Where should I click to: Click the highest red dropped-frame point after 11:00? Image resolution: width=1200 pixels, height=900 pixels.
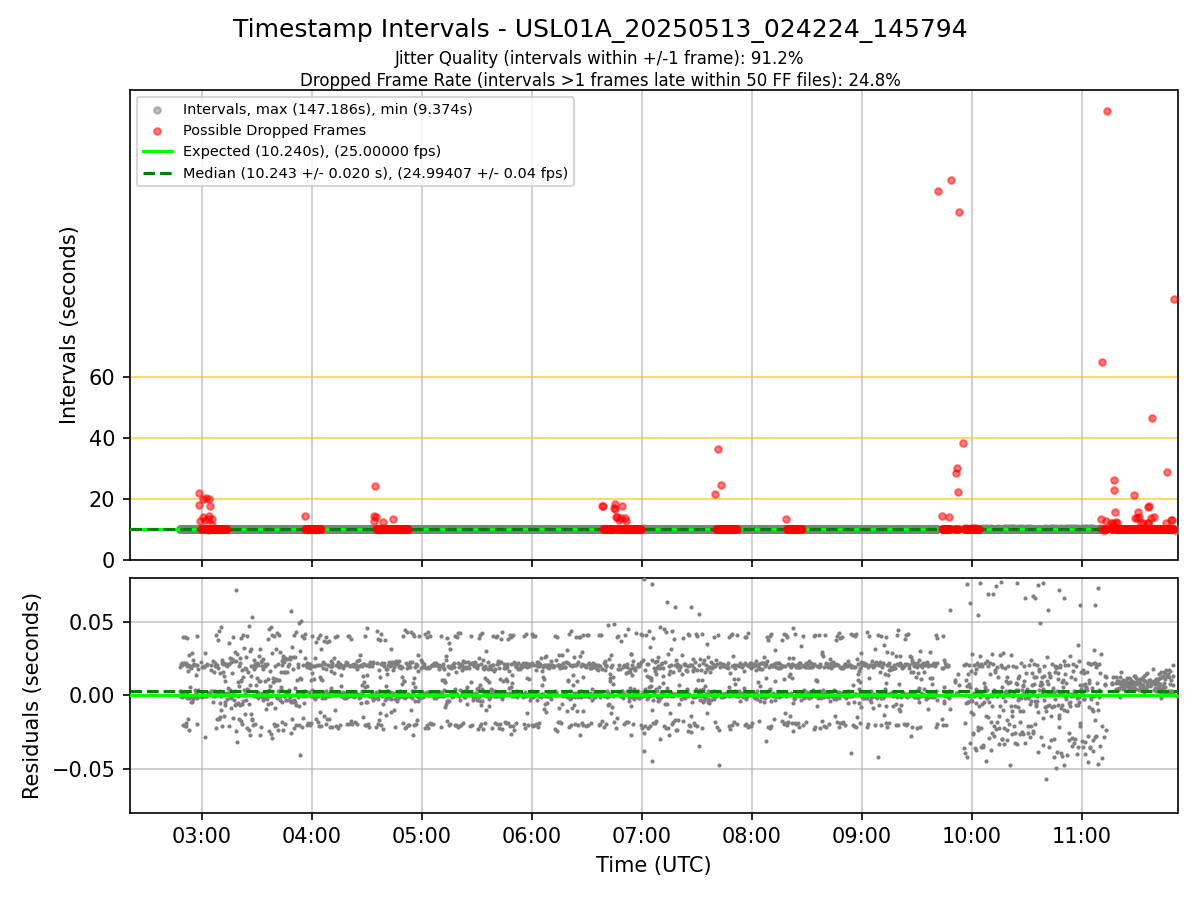coord(1107,111)
